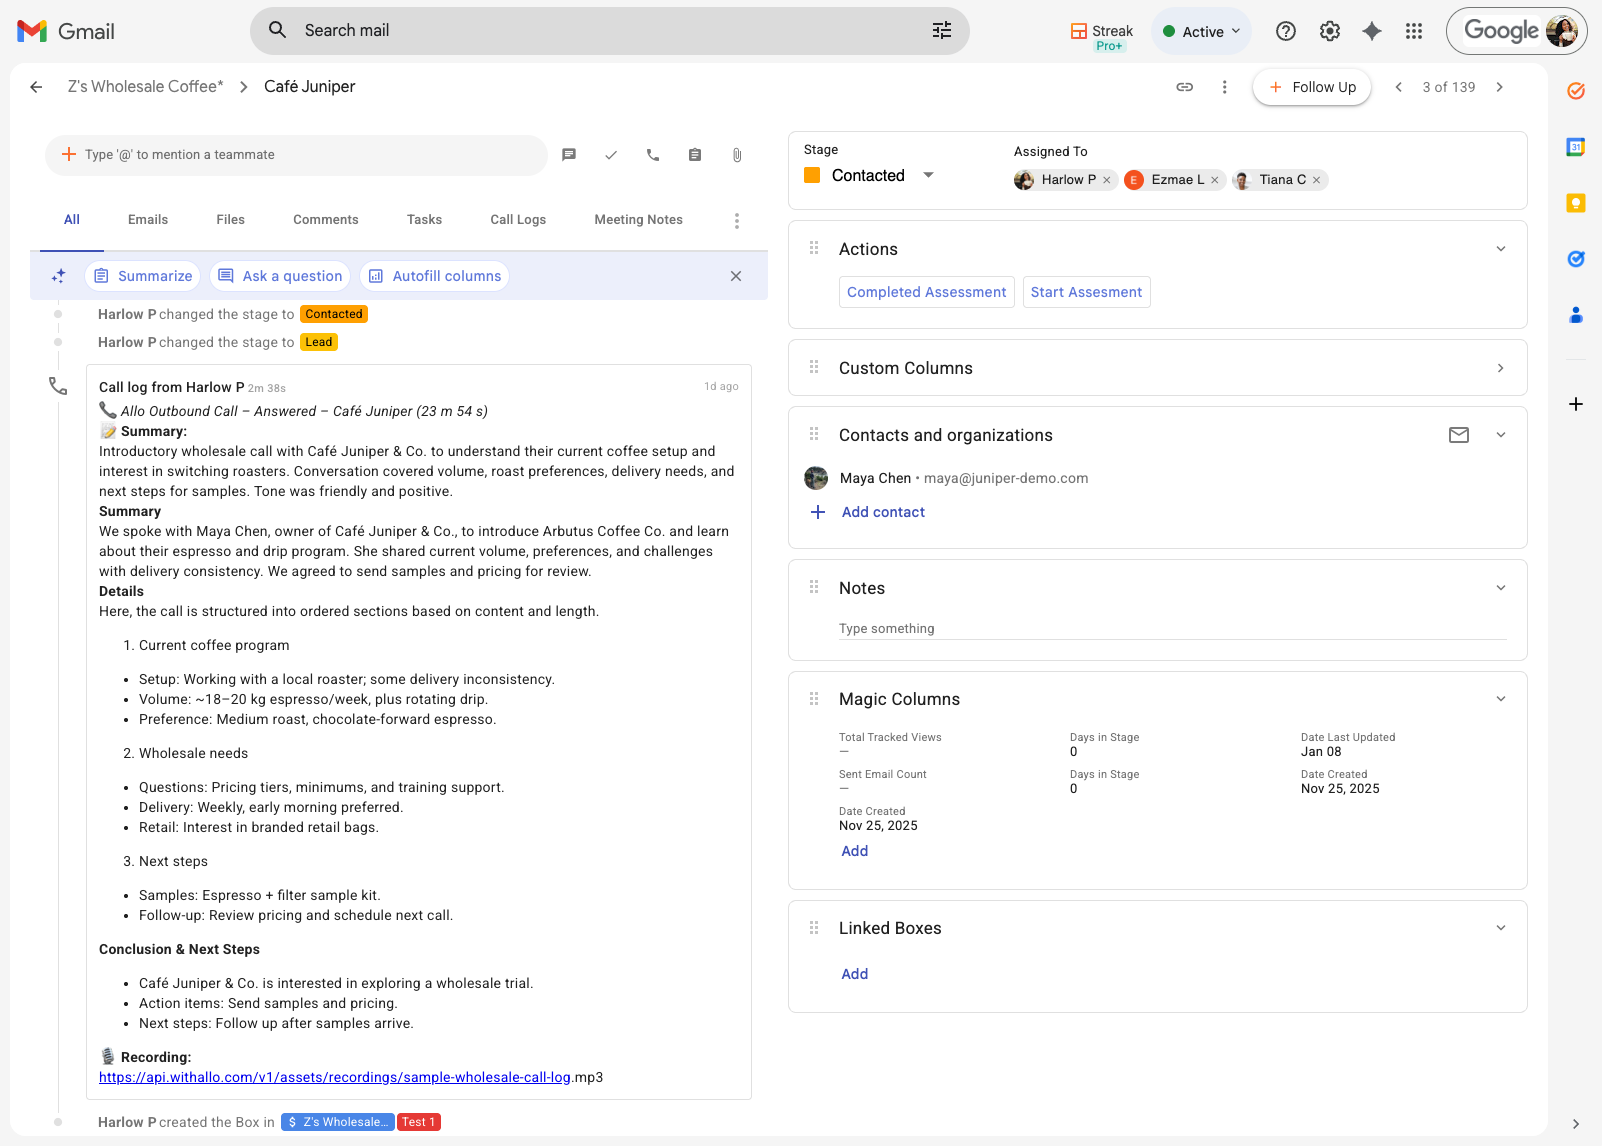Add a comment icon
Image resolution: width=1602 pixels, height=1146 pixels.
[x=569, y=155]
